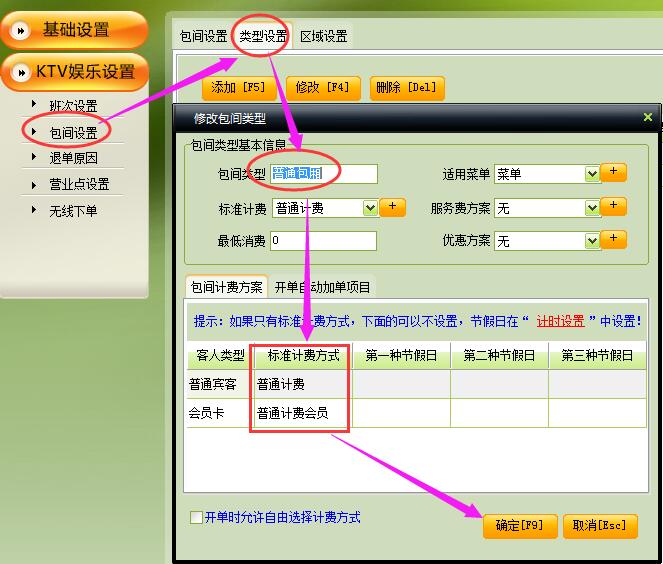Viewport: 663px width, 564px height.
Task: Click the arrow icon on 基础设置
Action: [x=19, y=30]
